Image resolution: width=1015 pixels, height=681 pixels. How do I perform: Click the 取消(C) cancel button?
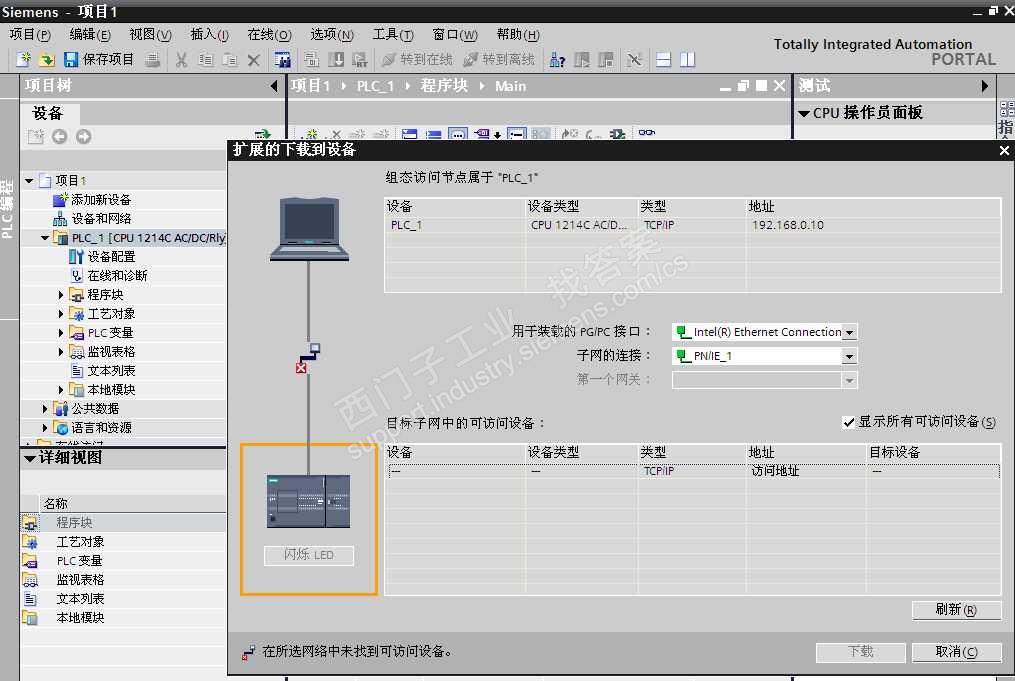pyautogui.click(x=956, y=652)
